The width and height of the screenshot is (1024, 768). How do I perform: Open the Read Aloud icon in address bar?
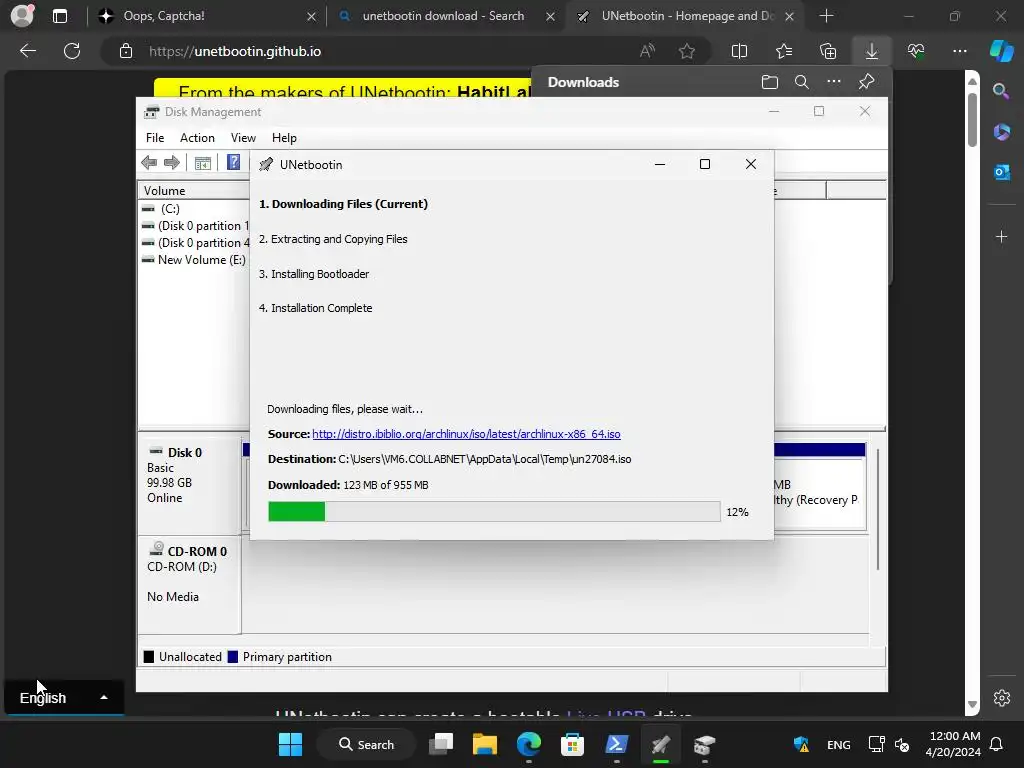click(x=647, y=51)
